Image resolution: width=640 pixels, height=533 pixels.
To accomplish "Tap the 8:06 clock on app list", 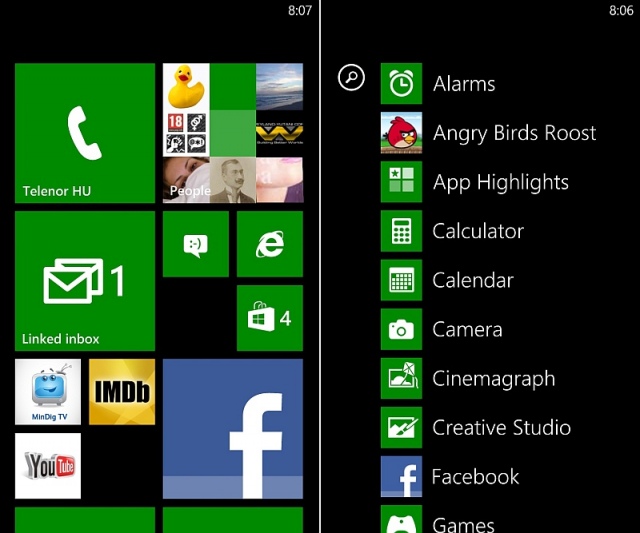I will point(621,10).
